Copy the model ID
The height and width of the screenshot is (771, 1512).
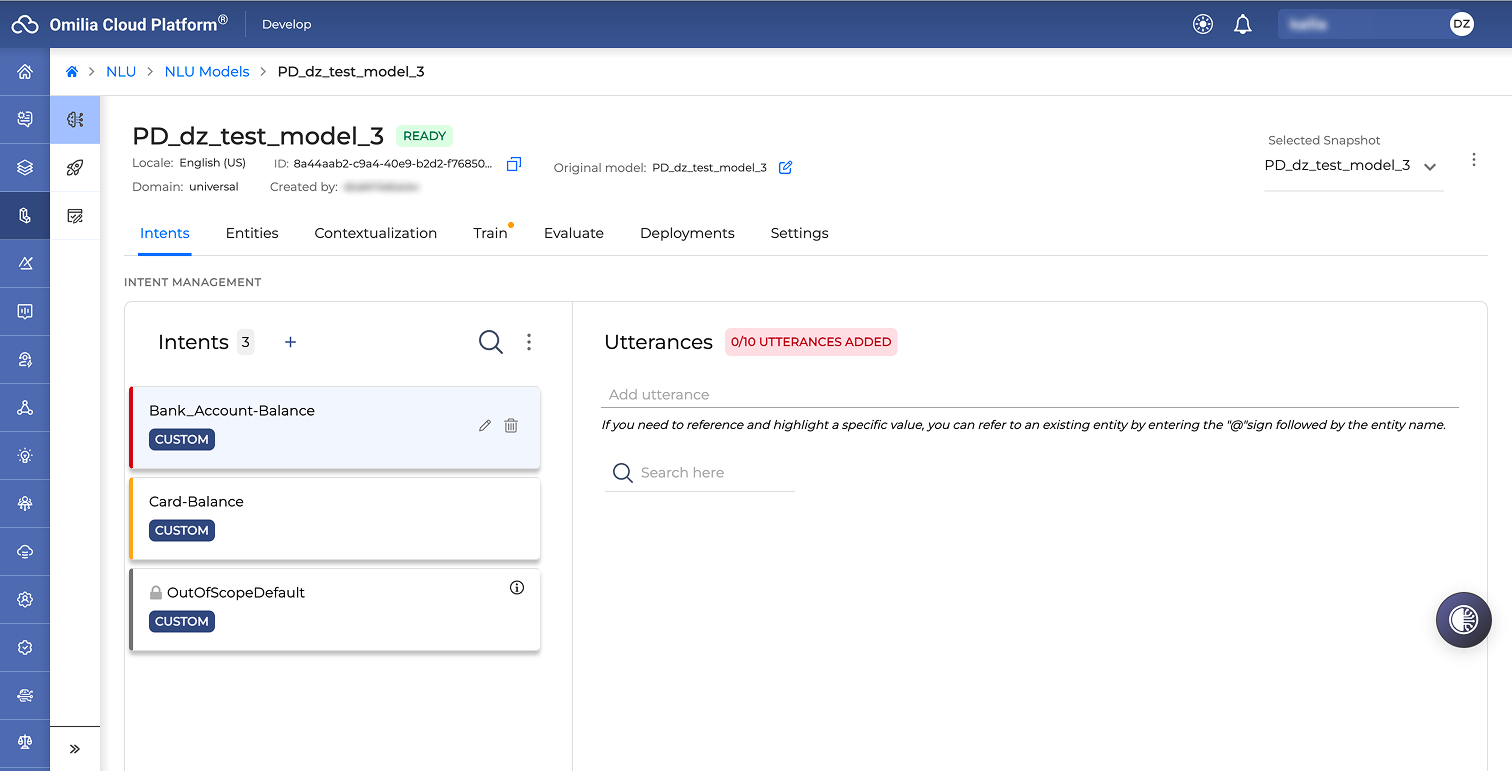[514, 164]
